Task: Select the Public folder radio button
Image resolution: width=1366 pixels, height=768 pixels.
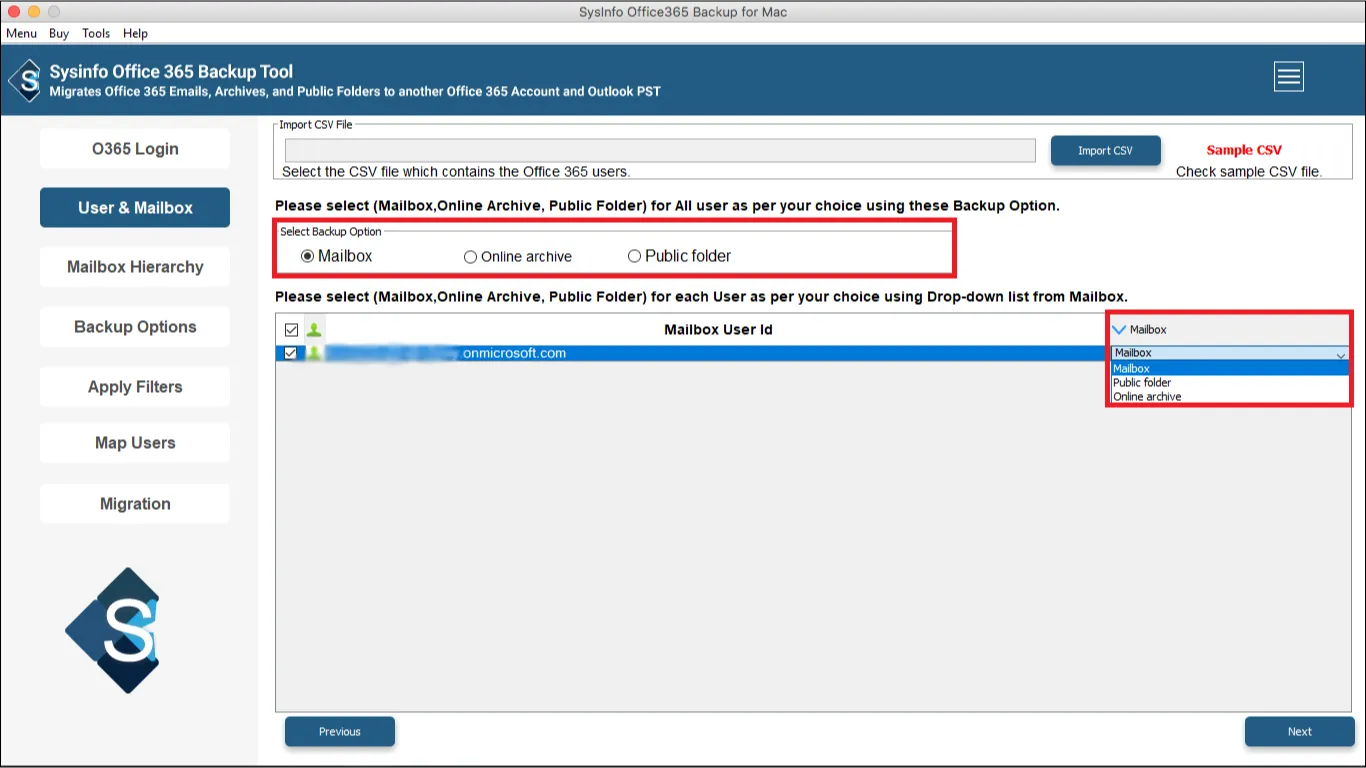Action: pyautogui.click(x=634, y=256)
